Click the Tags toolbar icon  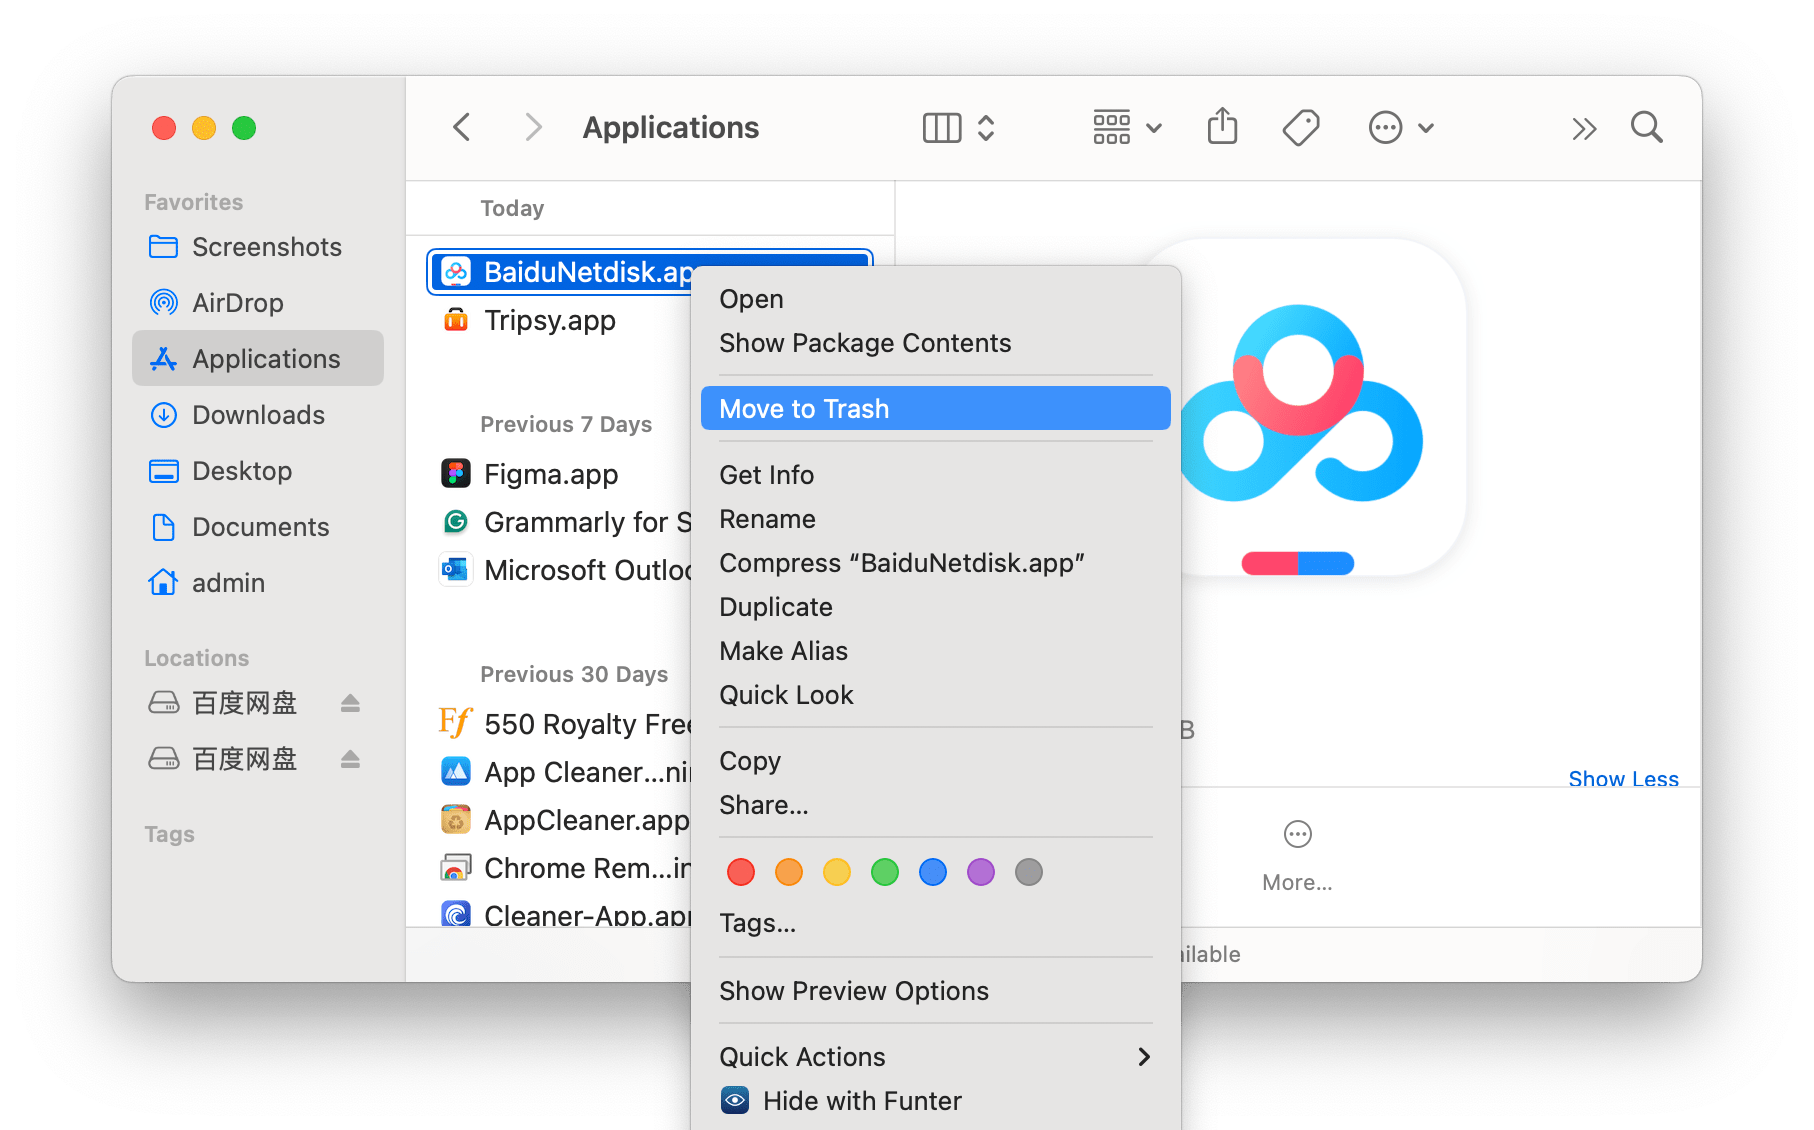(x=1301, y=127)
